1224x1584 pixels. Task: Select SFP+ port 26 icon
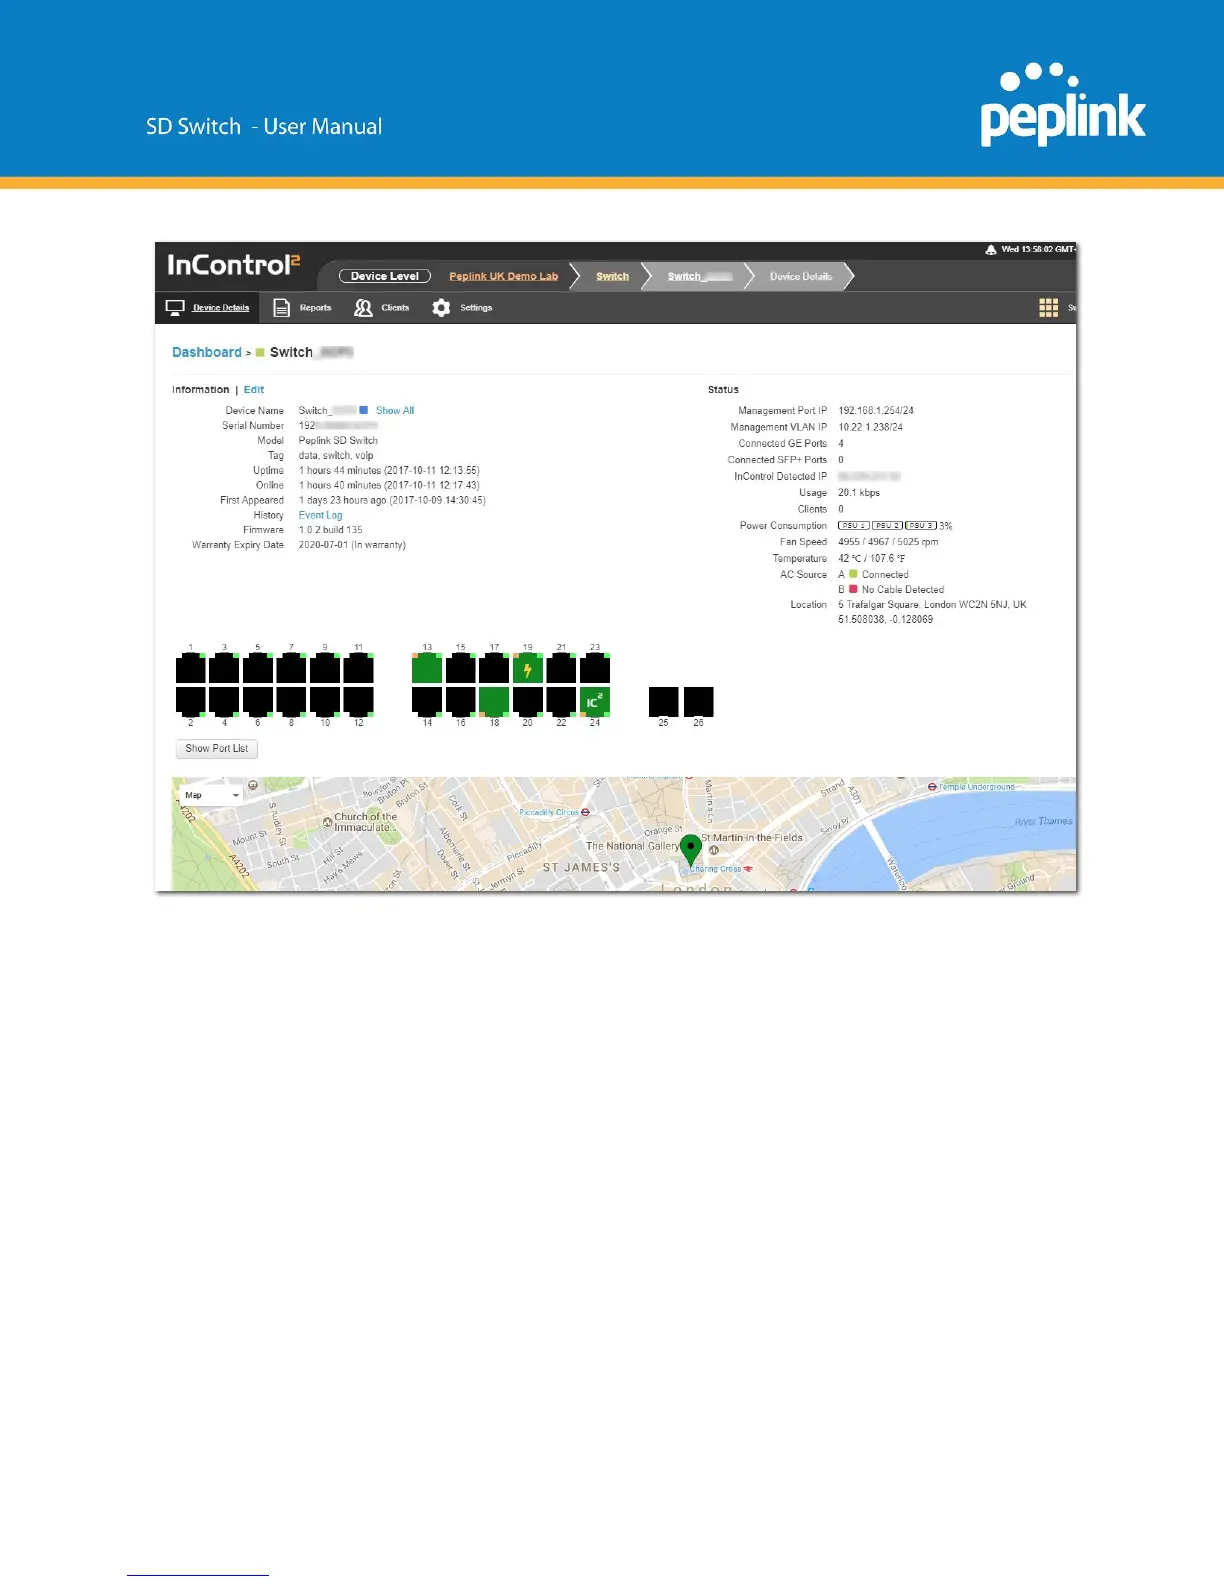tap(698, 701)
